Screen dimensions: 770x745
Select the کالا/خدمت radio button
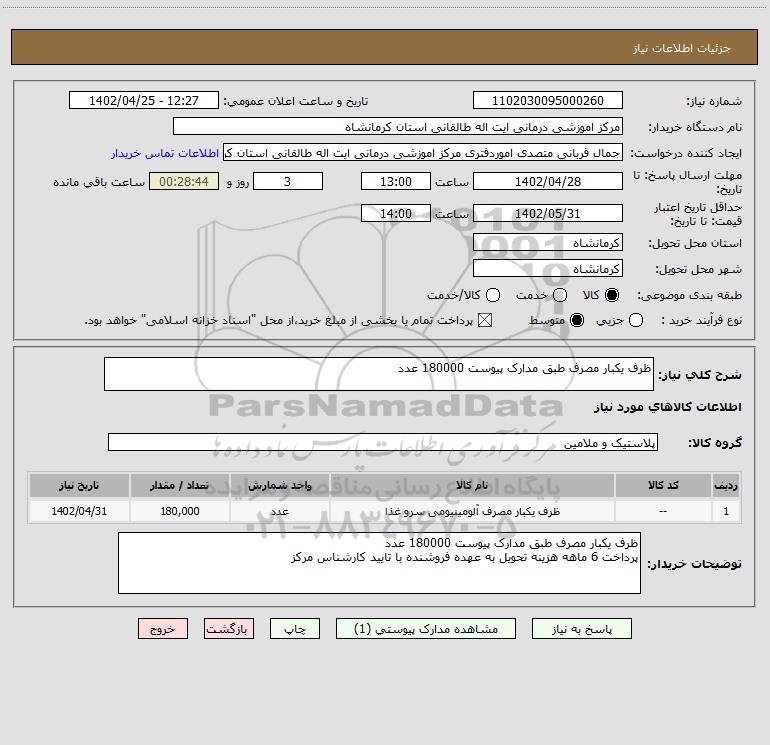point(493,295)
